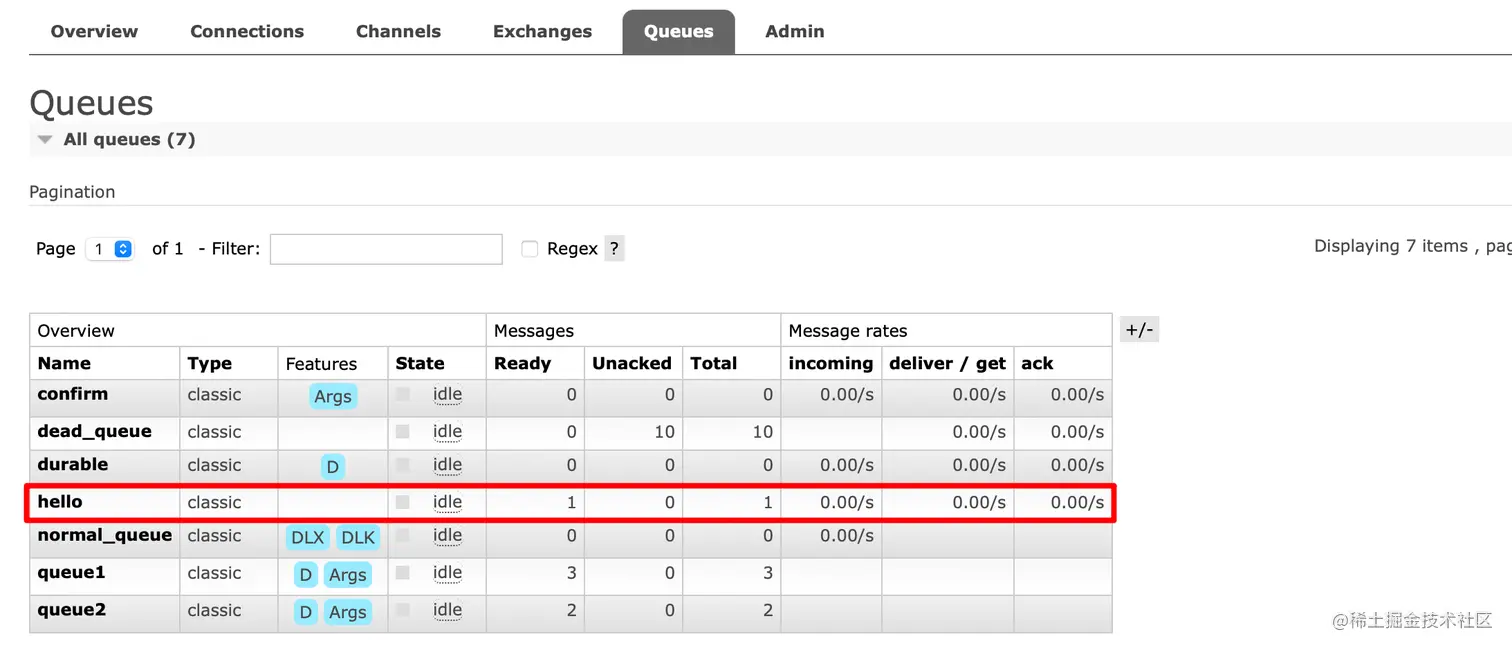Collapse the All queues (7) section
This screenshot has width=1512, height=650.
click(45, 140)
